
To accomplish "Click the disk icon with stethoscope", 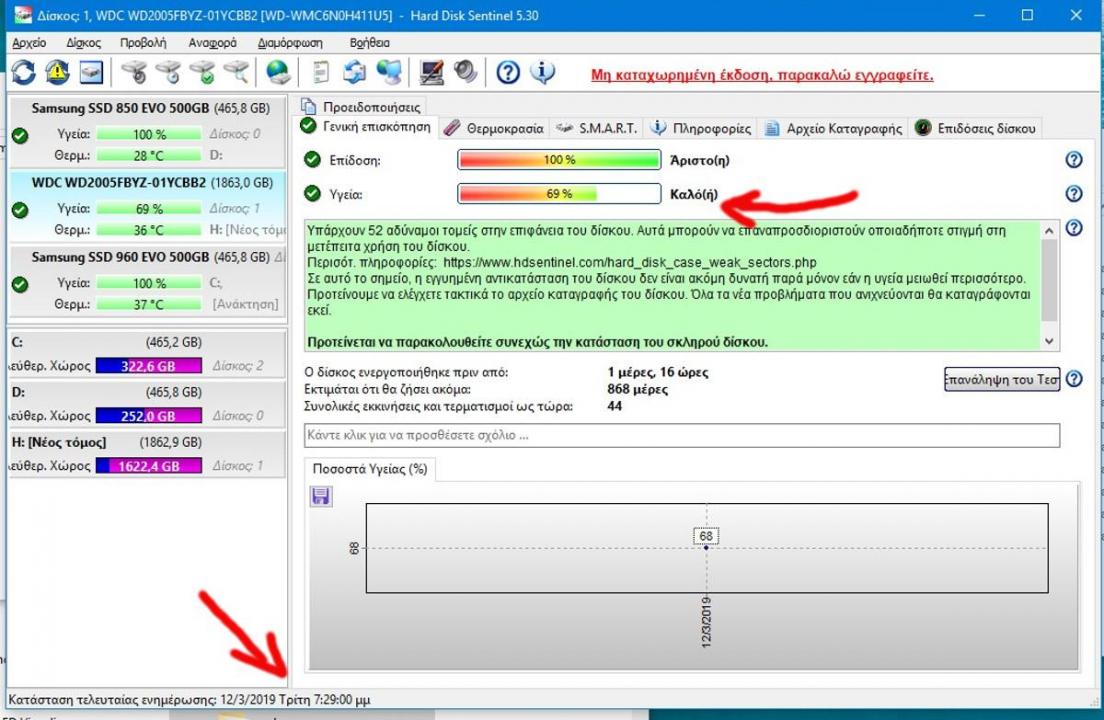I will point(134,72).
